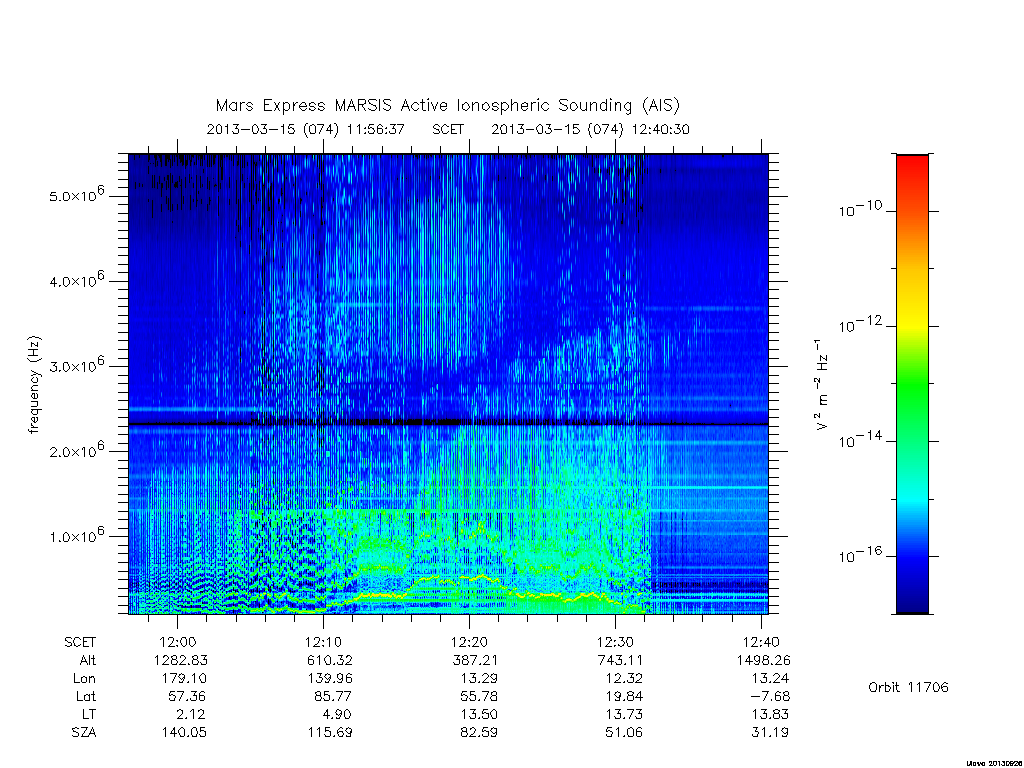Click local time value '13.50'
The image size is (1024, 768).
point(479,714)
